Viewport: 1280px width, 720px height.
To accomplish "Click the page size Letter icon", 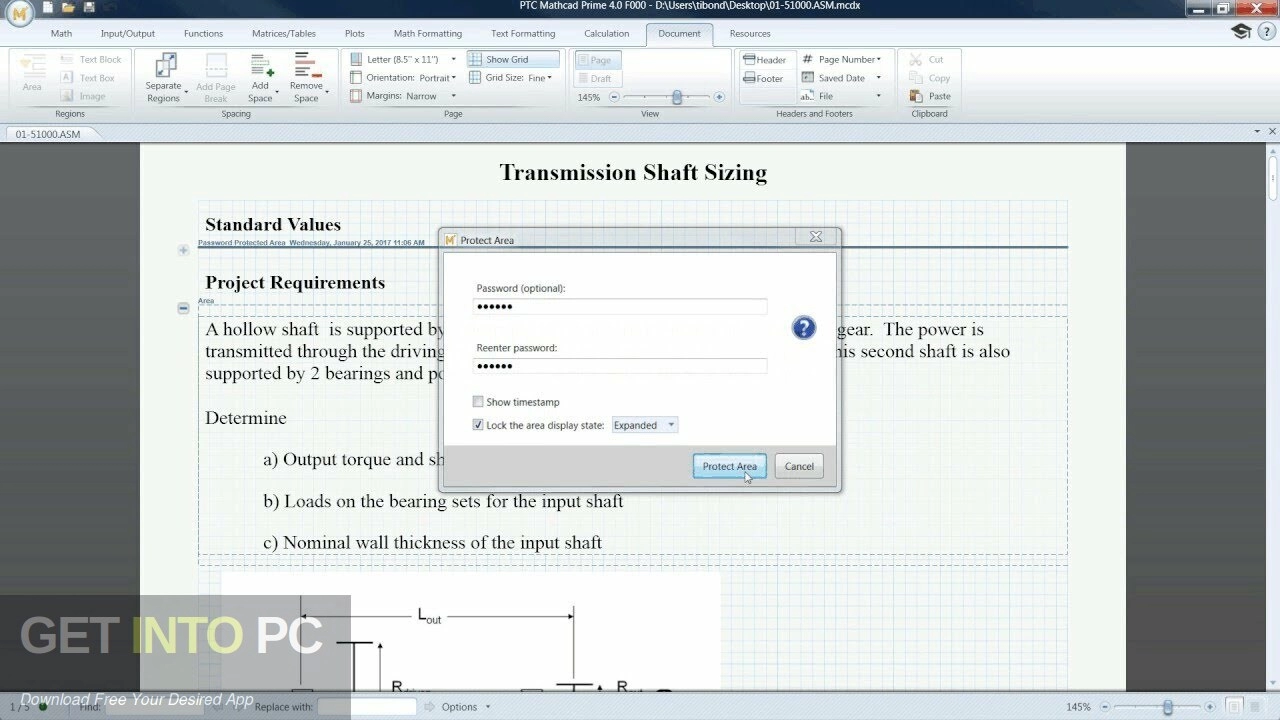I will pyautogui.click(x=356, y=60).
